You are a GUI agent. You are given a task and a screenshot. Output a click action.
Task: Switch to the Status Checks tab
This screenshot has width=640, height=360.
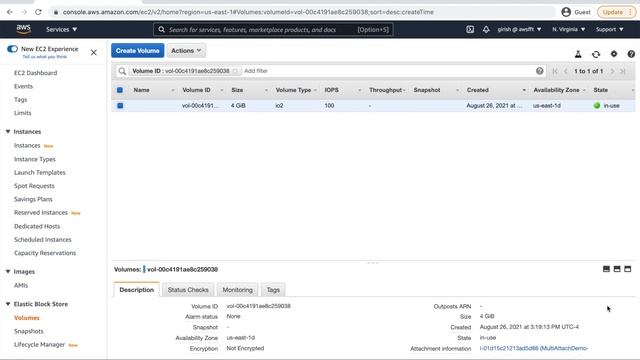tap(188, 289)
